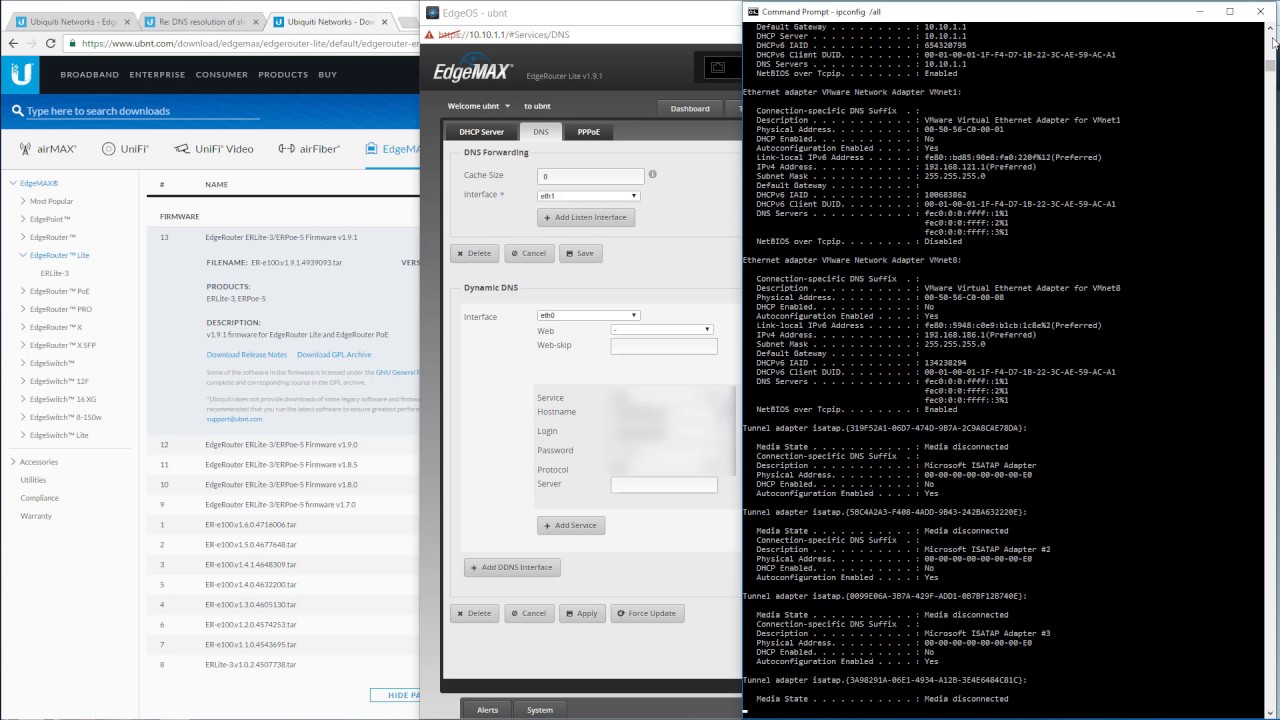Open the ENTERPRISE menu on ubnt.com

pos(157,75)
